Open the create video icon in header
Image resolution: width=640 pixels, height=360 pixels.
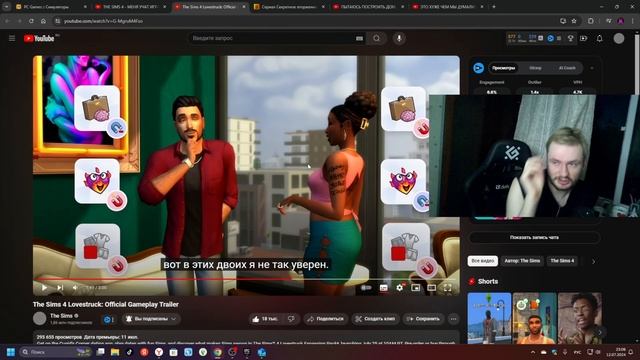click(584, 38)
